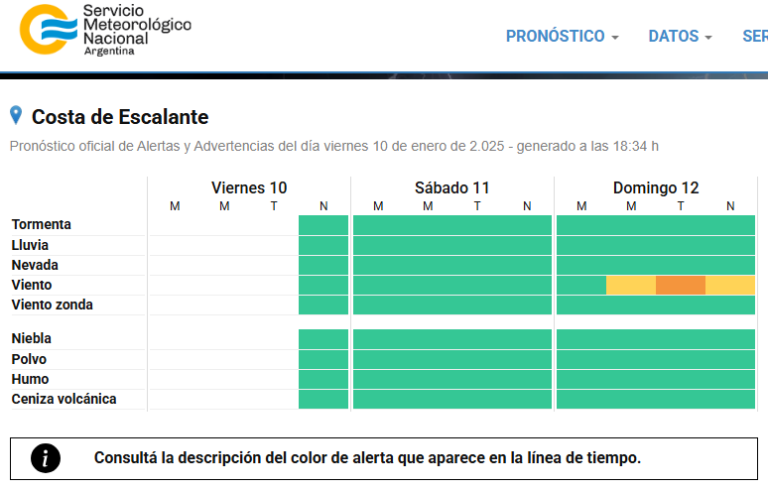Click green Lluvia bar under Sábado 11

pyautogui.click(x=452, y=245)
